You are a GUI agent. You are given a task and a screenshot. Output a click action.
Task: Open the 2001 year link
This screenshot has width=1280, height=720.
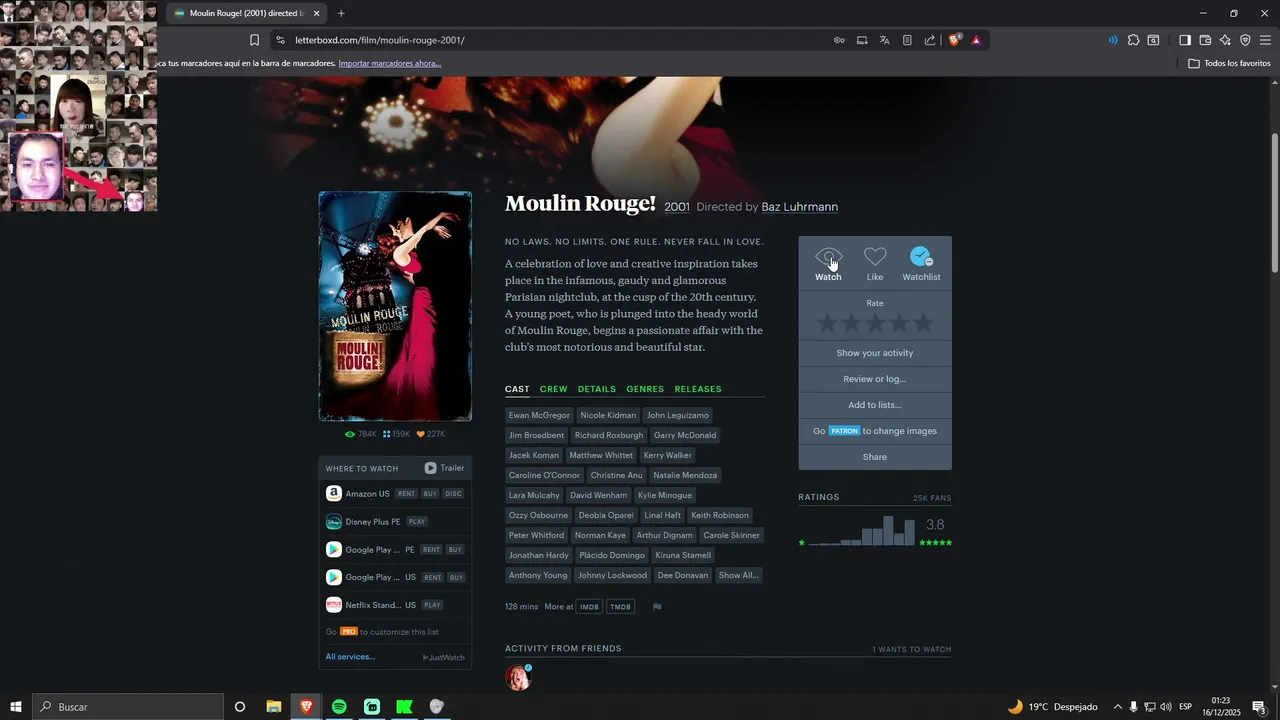(677, 207)
